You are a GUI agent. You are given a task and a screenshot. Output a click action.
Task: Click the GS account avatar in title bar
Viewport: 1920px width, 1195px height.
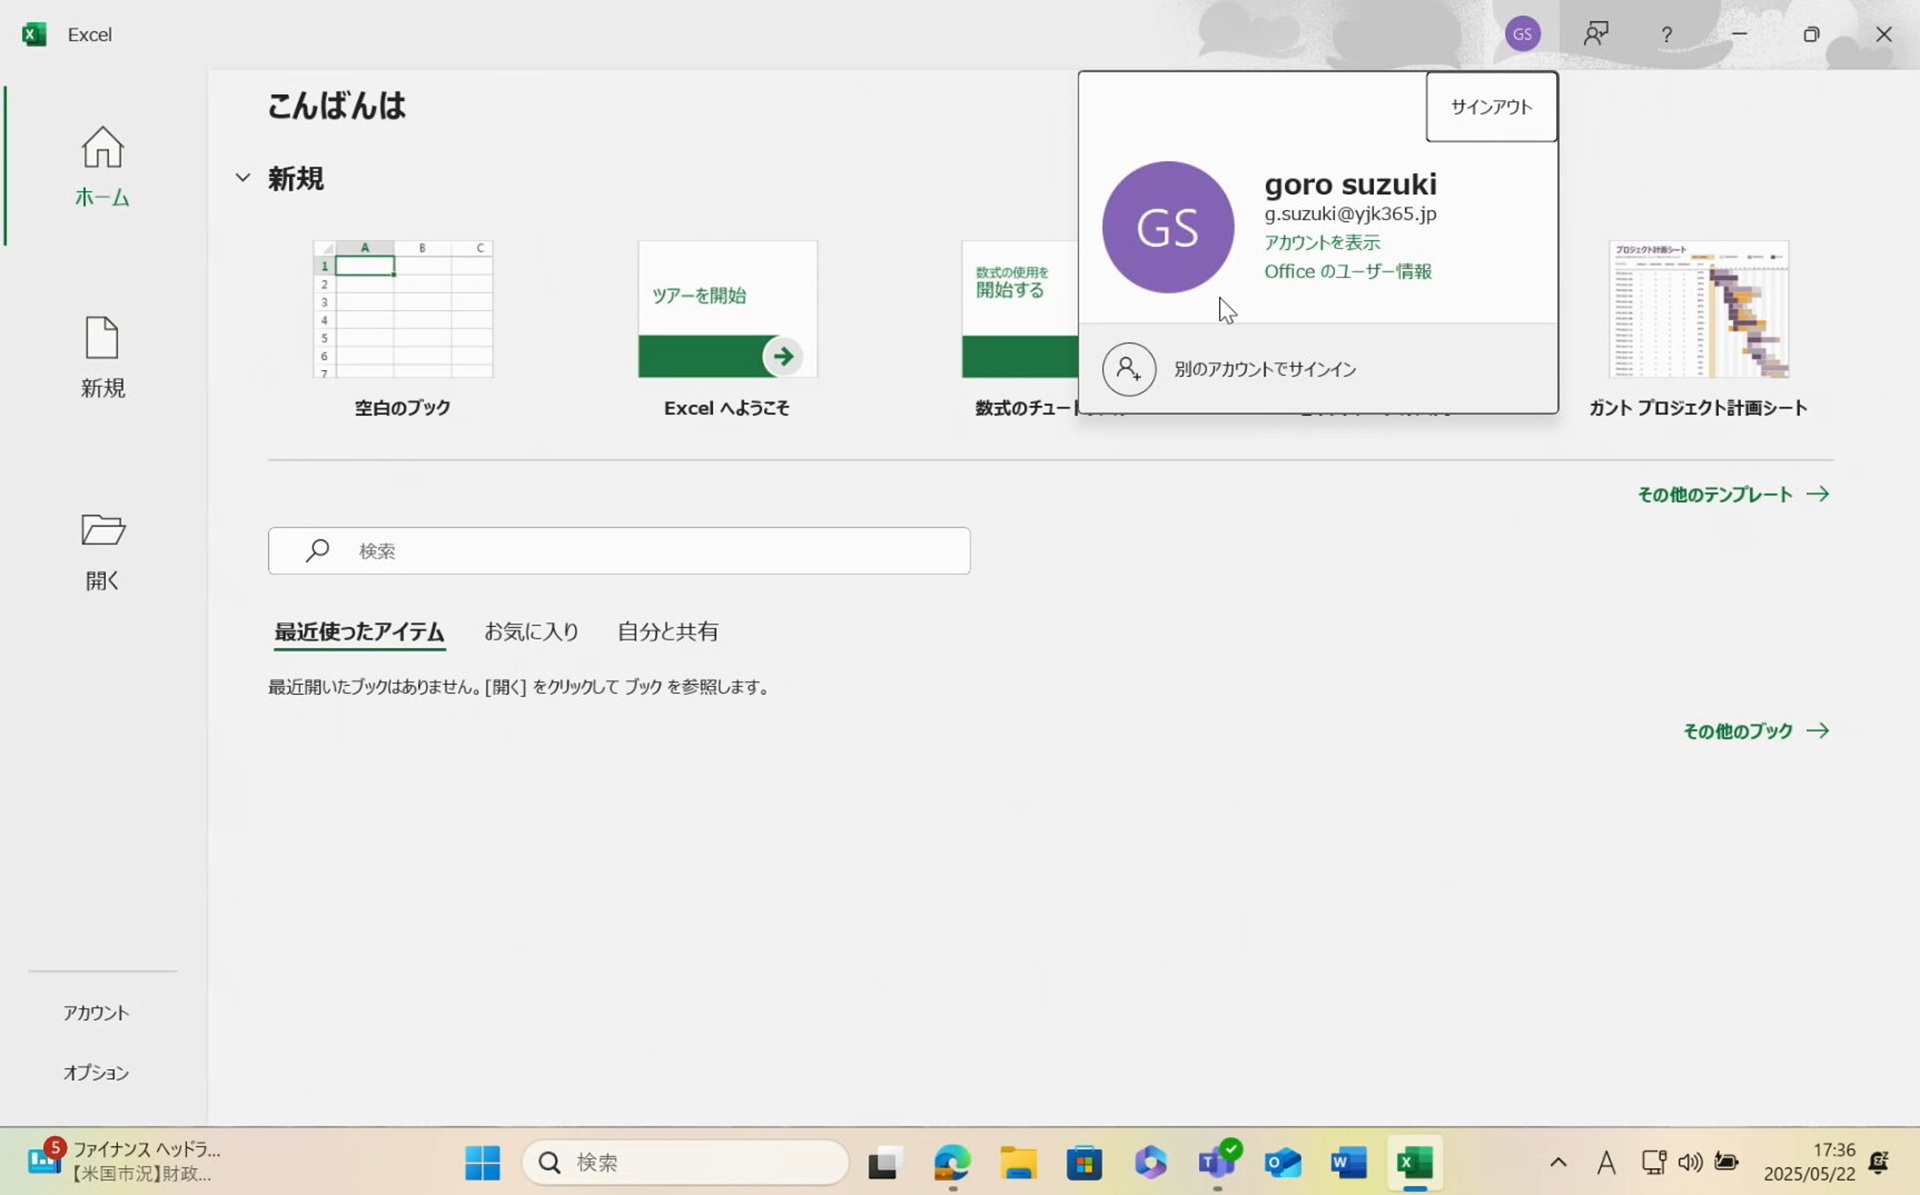tap(1522, 34)
